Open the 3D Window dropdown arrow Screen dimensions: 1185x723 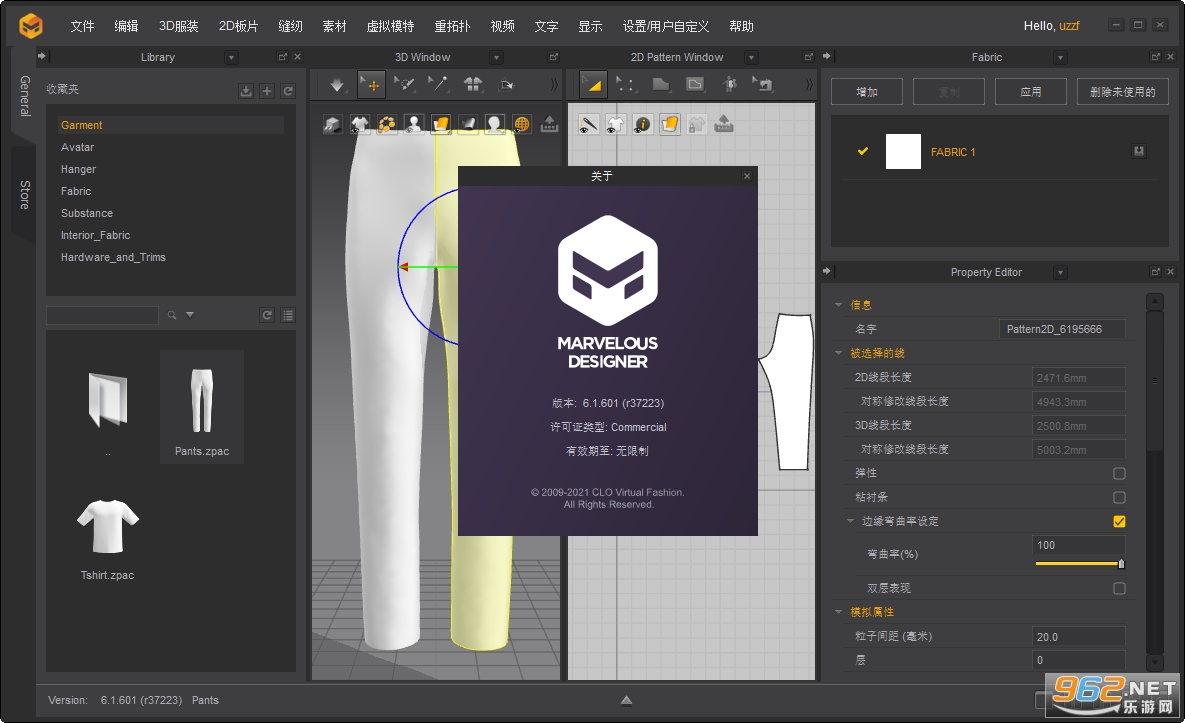pos(497,57)
